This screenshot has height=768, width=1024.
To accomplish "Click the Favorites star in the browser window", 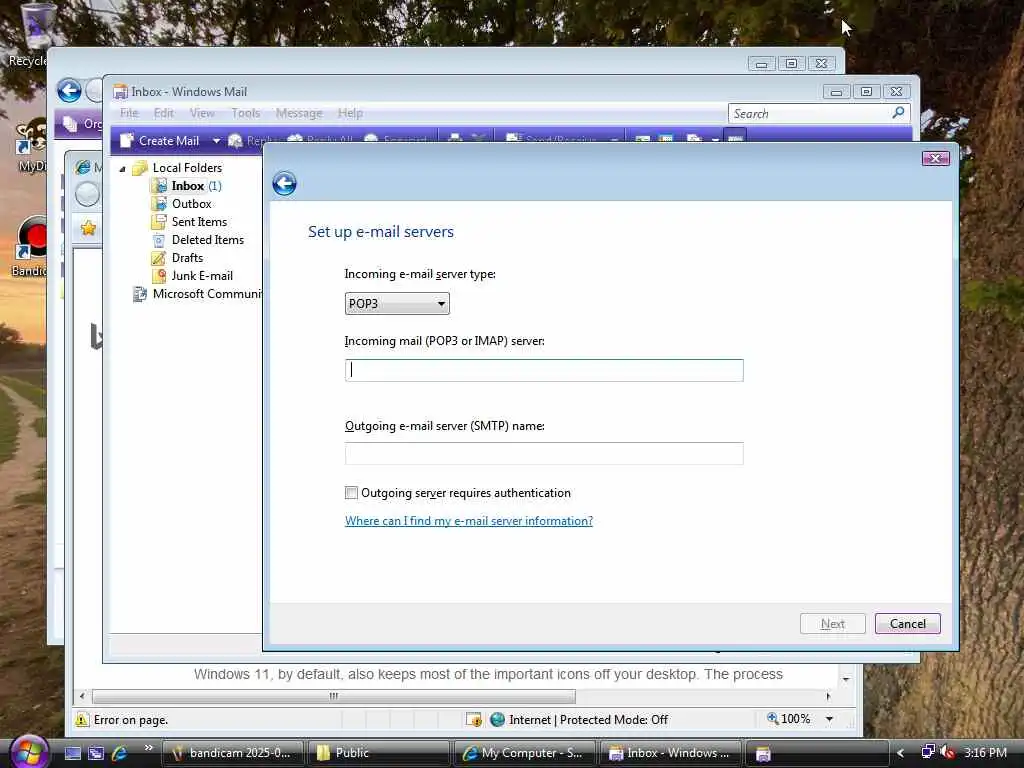I will tap(88, 228).
